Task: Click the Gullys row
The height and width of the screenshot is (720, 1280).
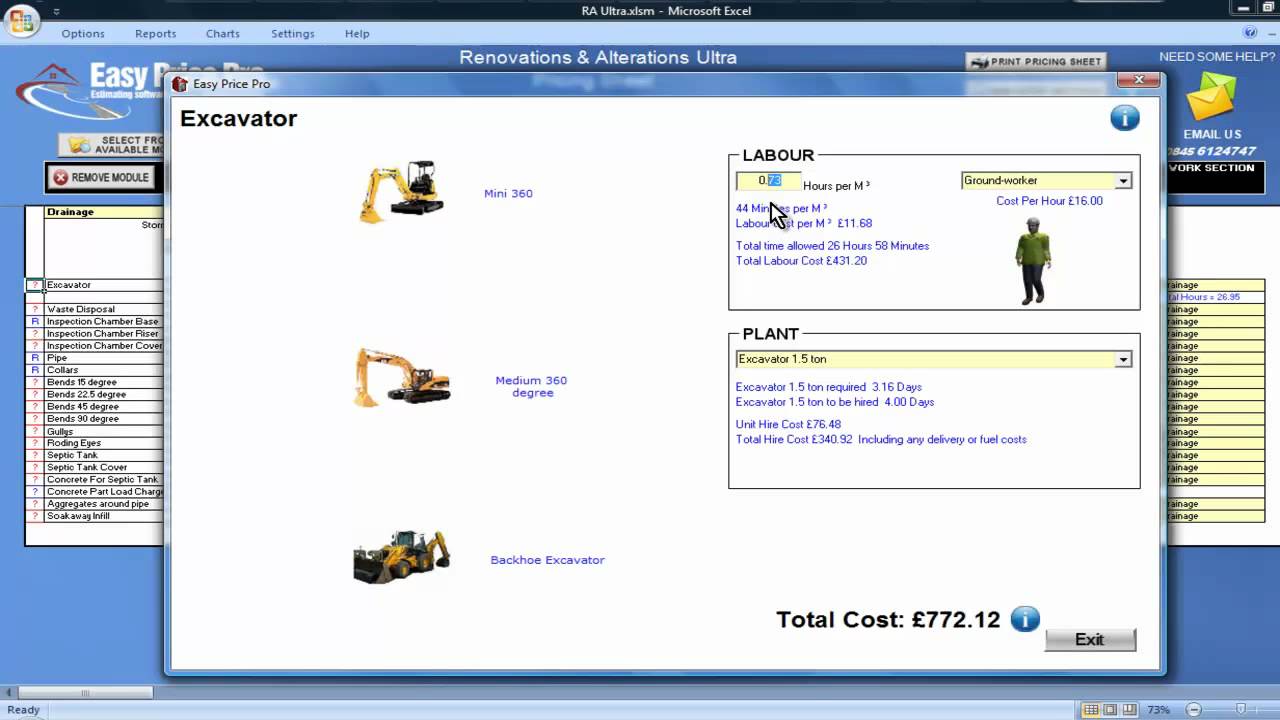Action: click(104, 431)
